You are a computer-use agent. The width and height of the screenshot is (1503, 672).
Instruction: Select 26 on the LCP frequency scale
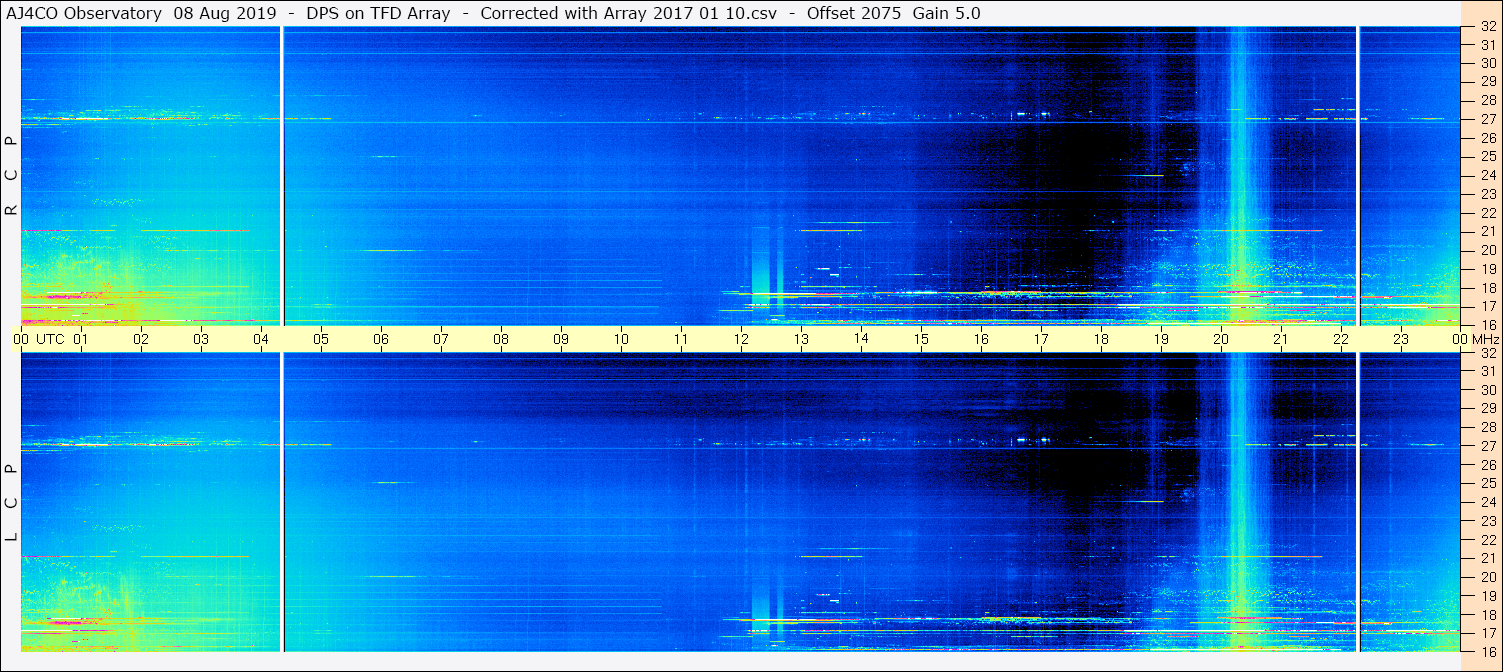click(1487, 465)
